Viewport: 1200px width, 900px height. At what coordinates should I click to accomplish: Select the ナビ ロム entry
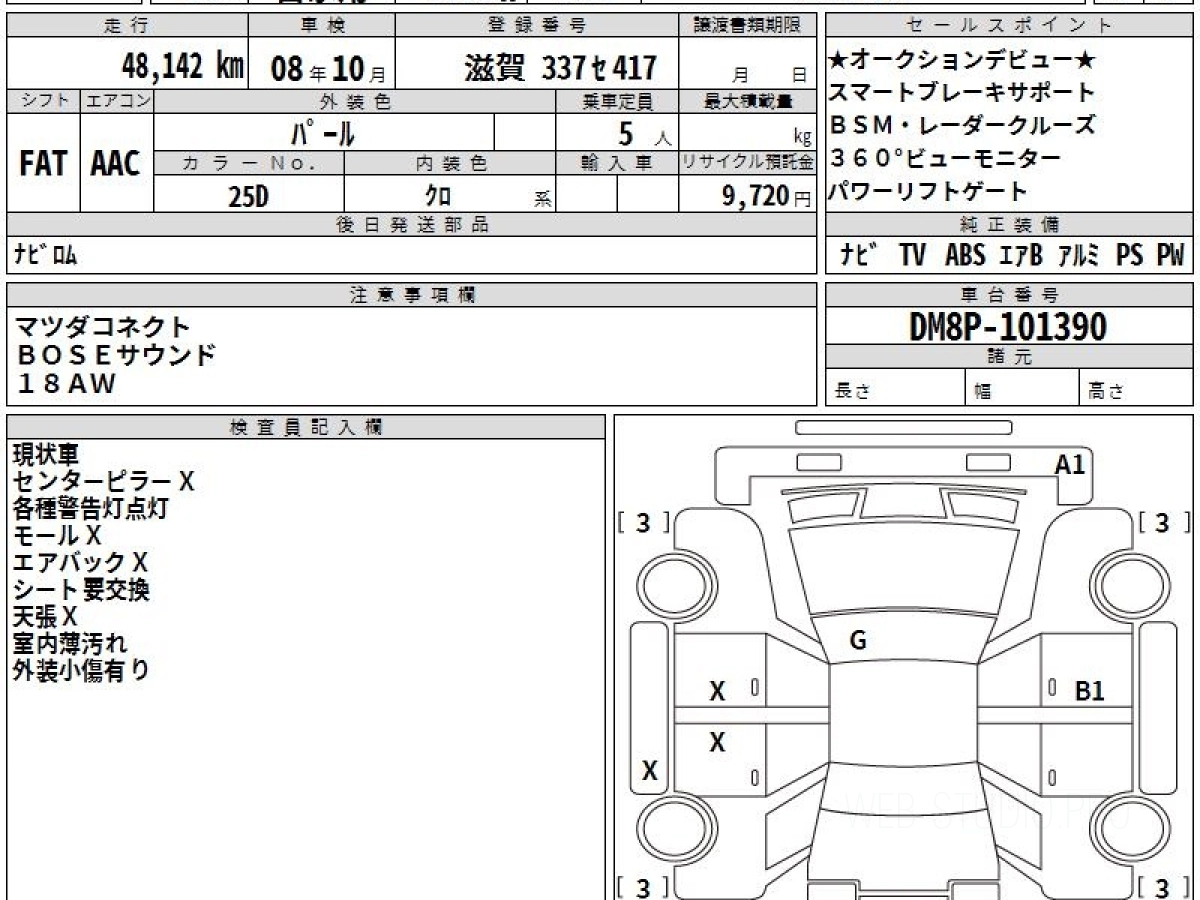point(45,255)
